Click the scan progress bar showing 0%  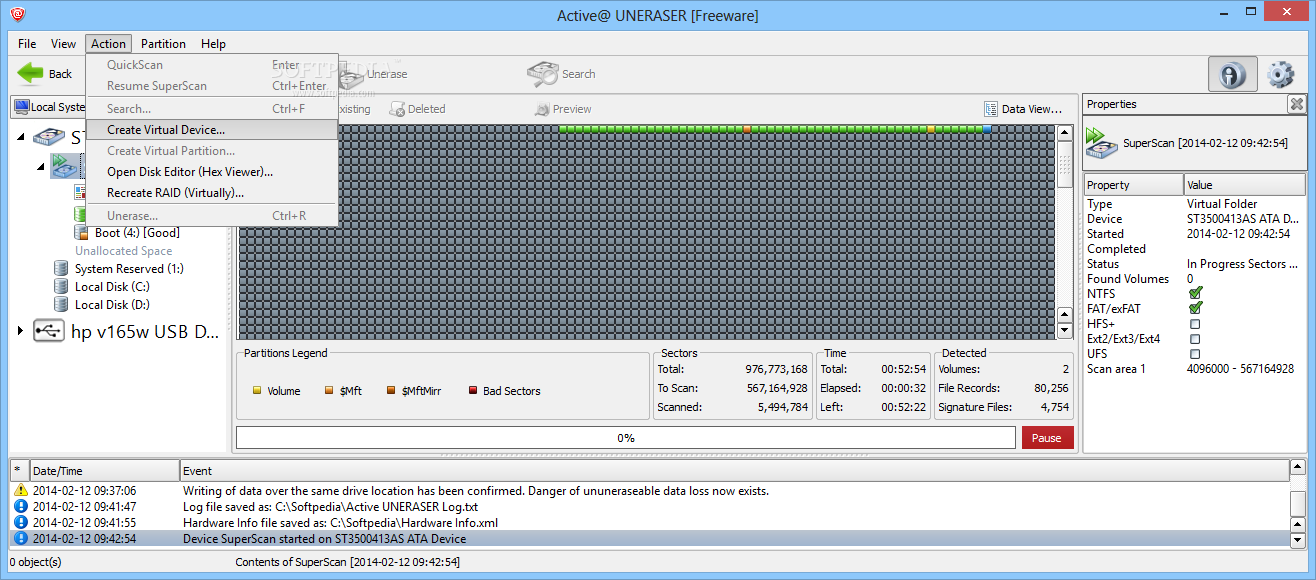(x=626, y=438)
